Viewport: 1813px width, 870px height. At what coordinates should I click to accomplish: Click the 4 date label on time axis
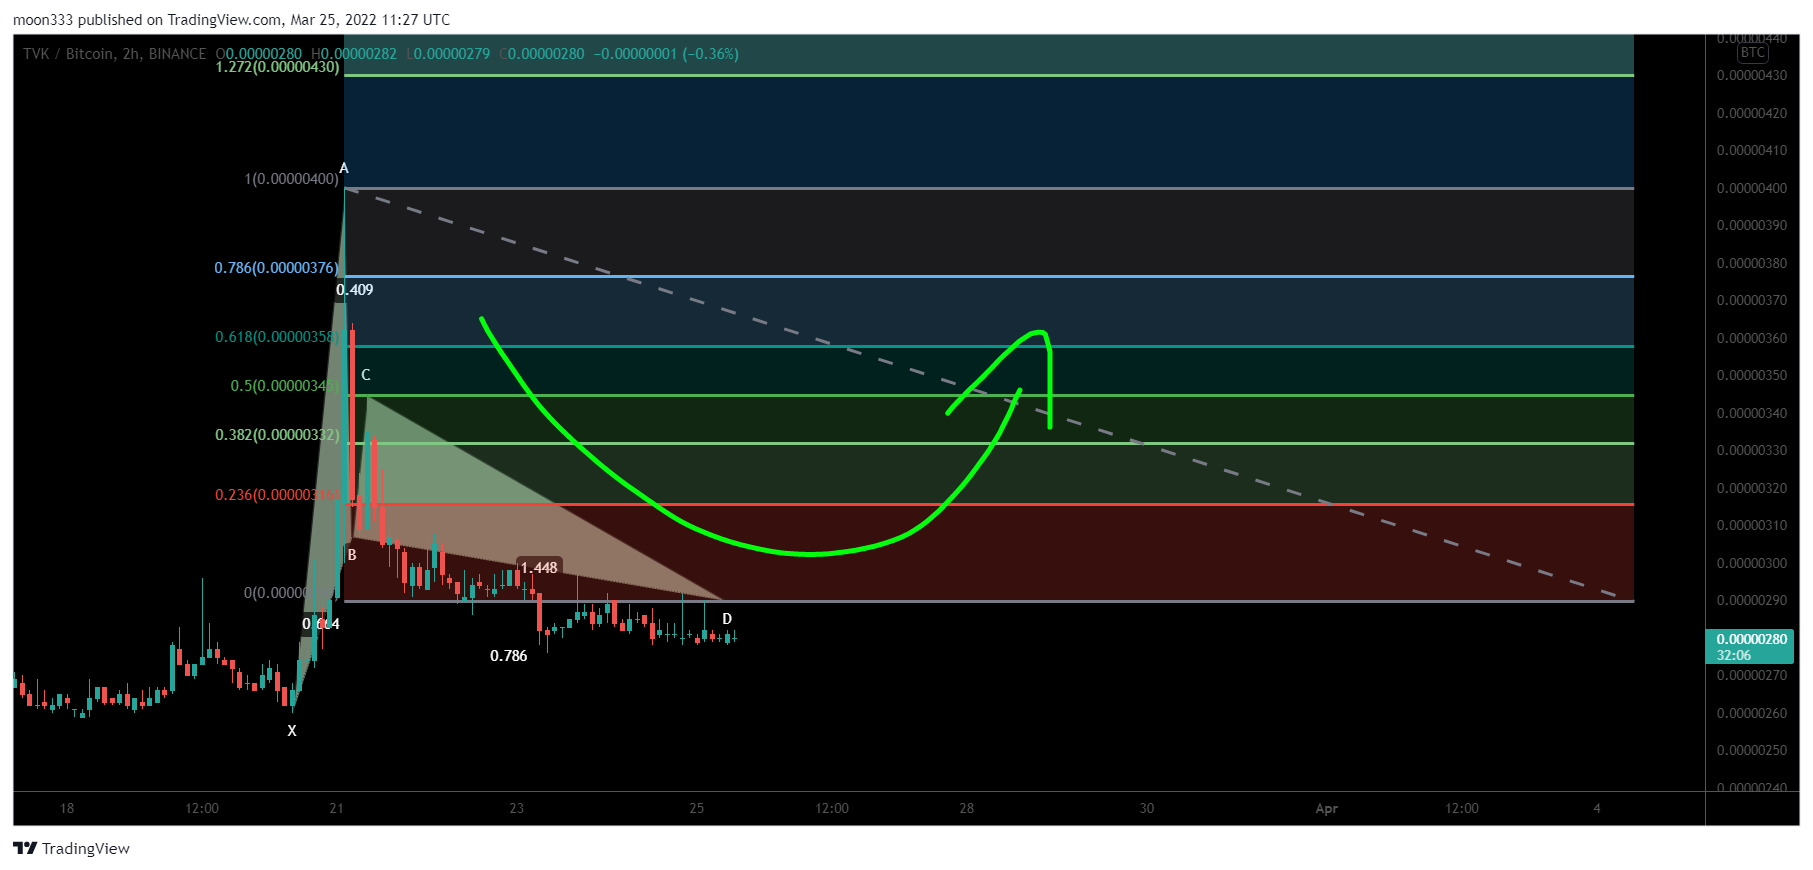(x=1597, y=808)
